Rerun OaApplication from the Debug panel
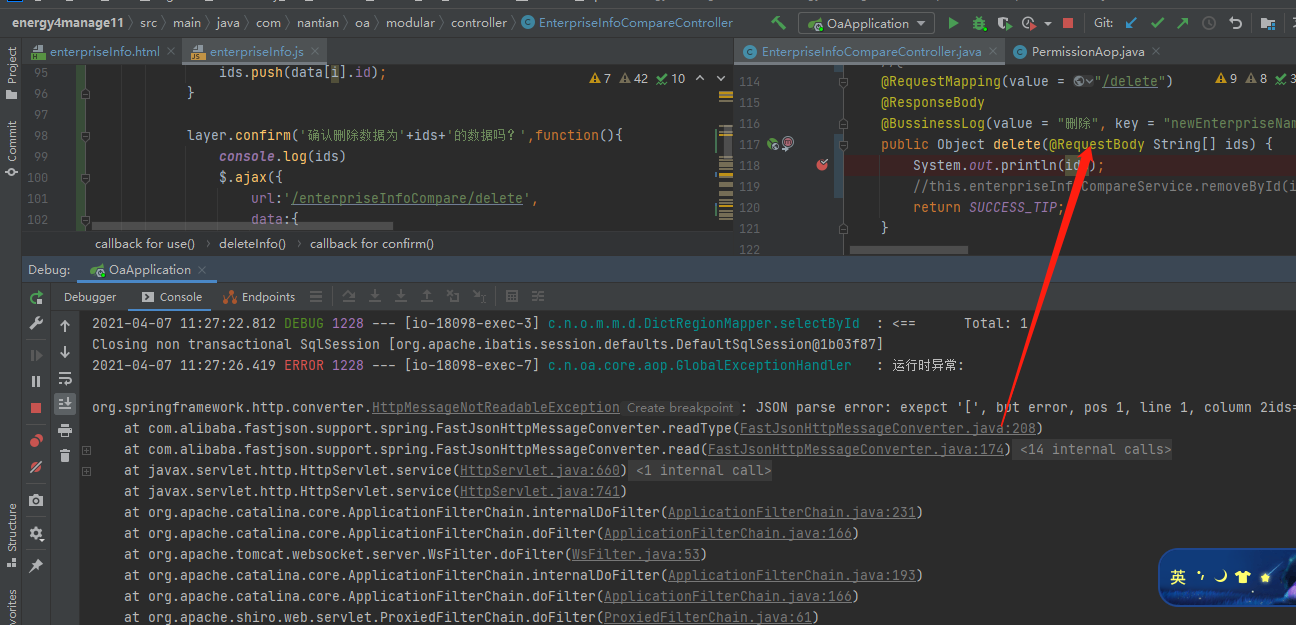The height and width of the screenshot is (625, 1296). coord(36,298)
